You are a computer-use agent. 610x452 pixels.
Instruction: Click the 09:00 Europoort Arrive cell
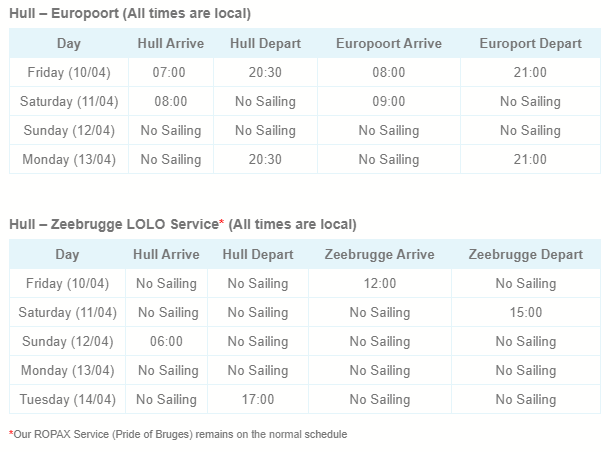coord(389,101)
